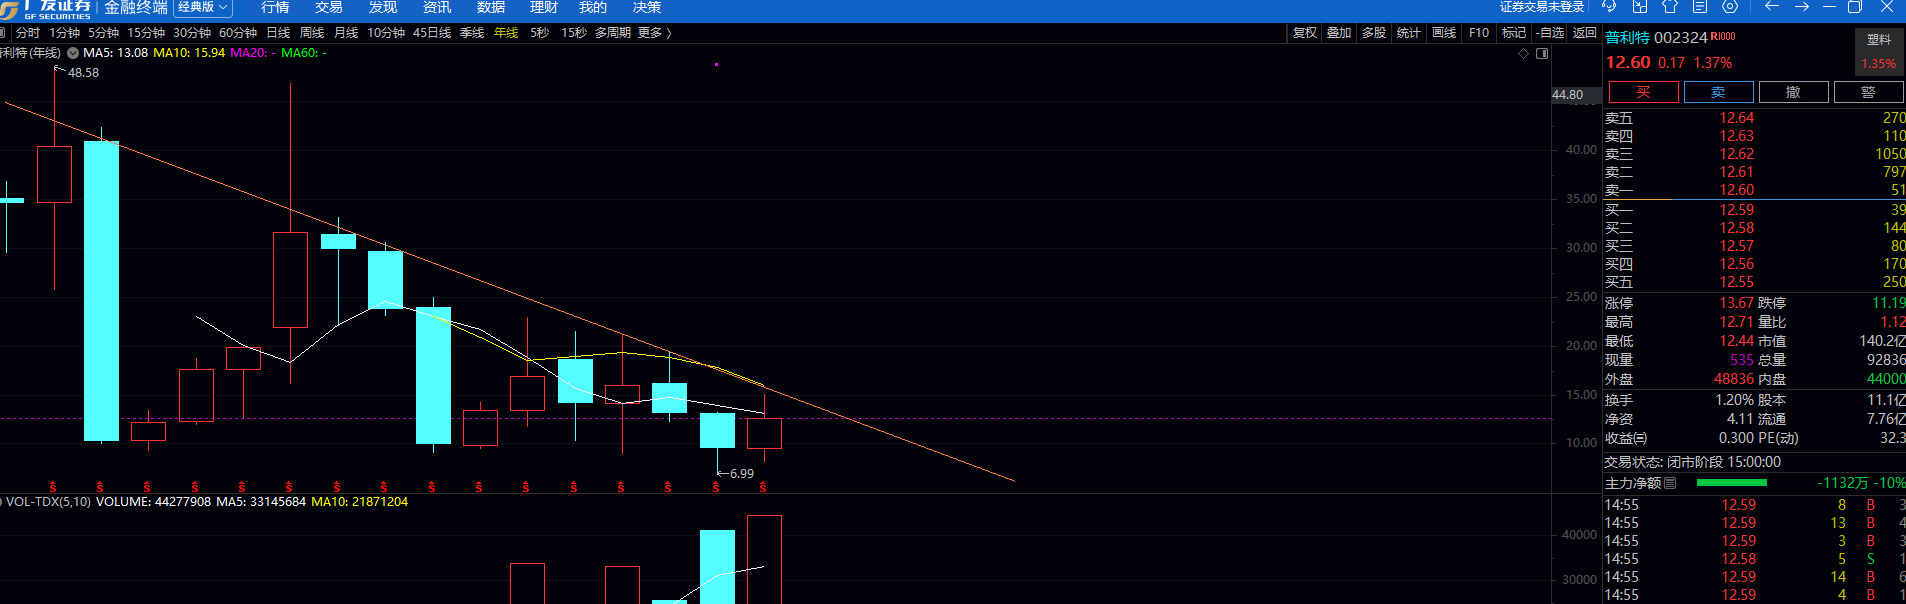Open F10 company info
This screenshot has width=1906, height=604.
point(1479,33)
